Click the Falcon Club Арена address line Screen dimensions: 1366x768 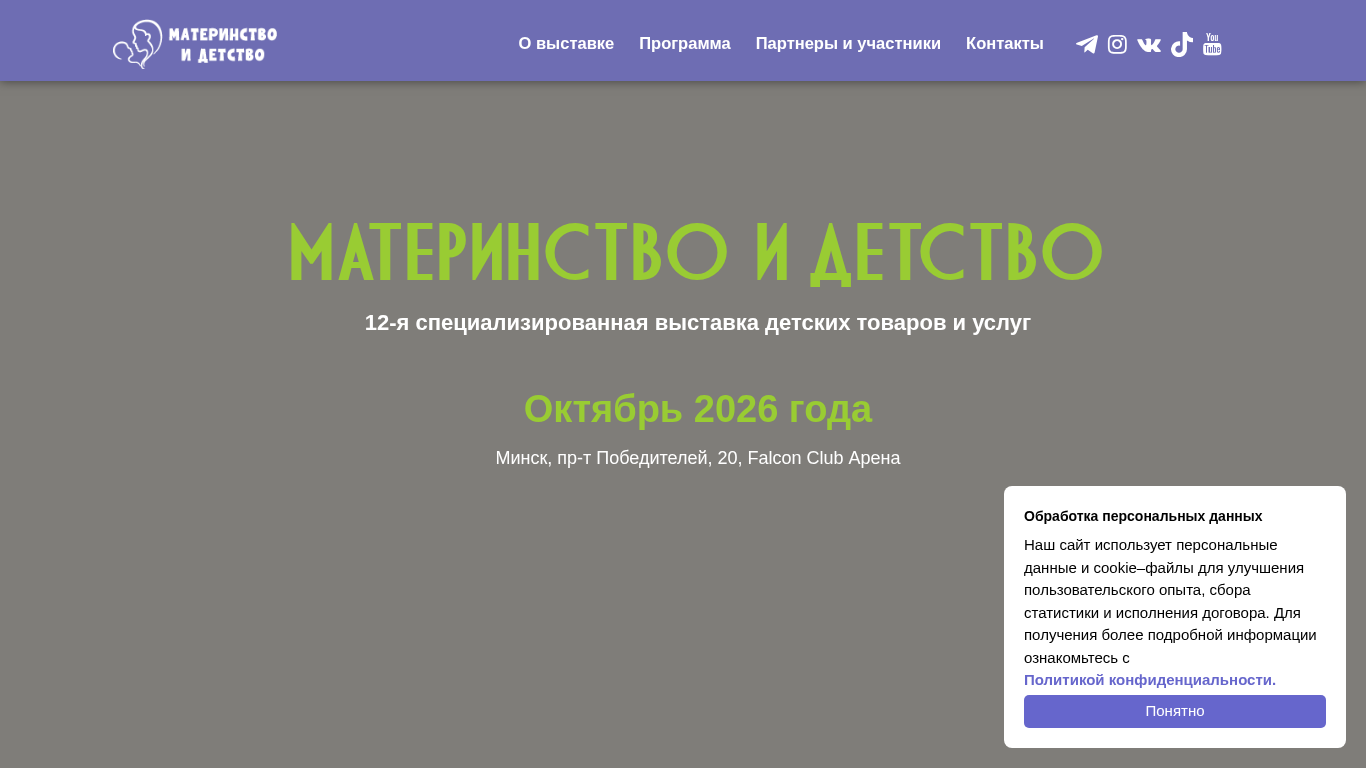pos(698,458)
